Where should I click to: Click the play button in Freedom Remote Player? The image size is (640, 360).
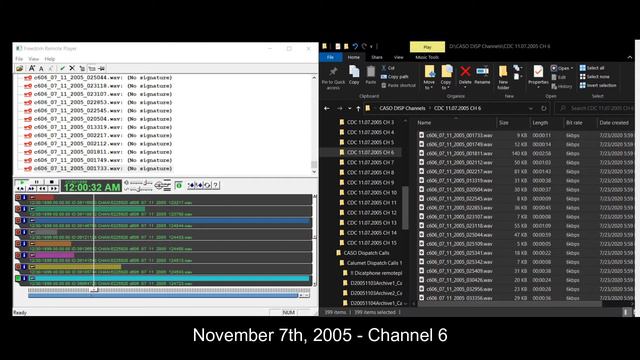[22, 182]
